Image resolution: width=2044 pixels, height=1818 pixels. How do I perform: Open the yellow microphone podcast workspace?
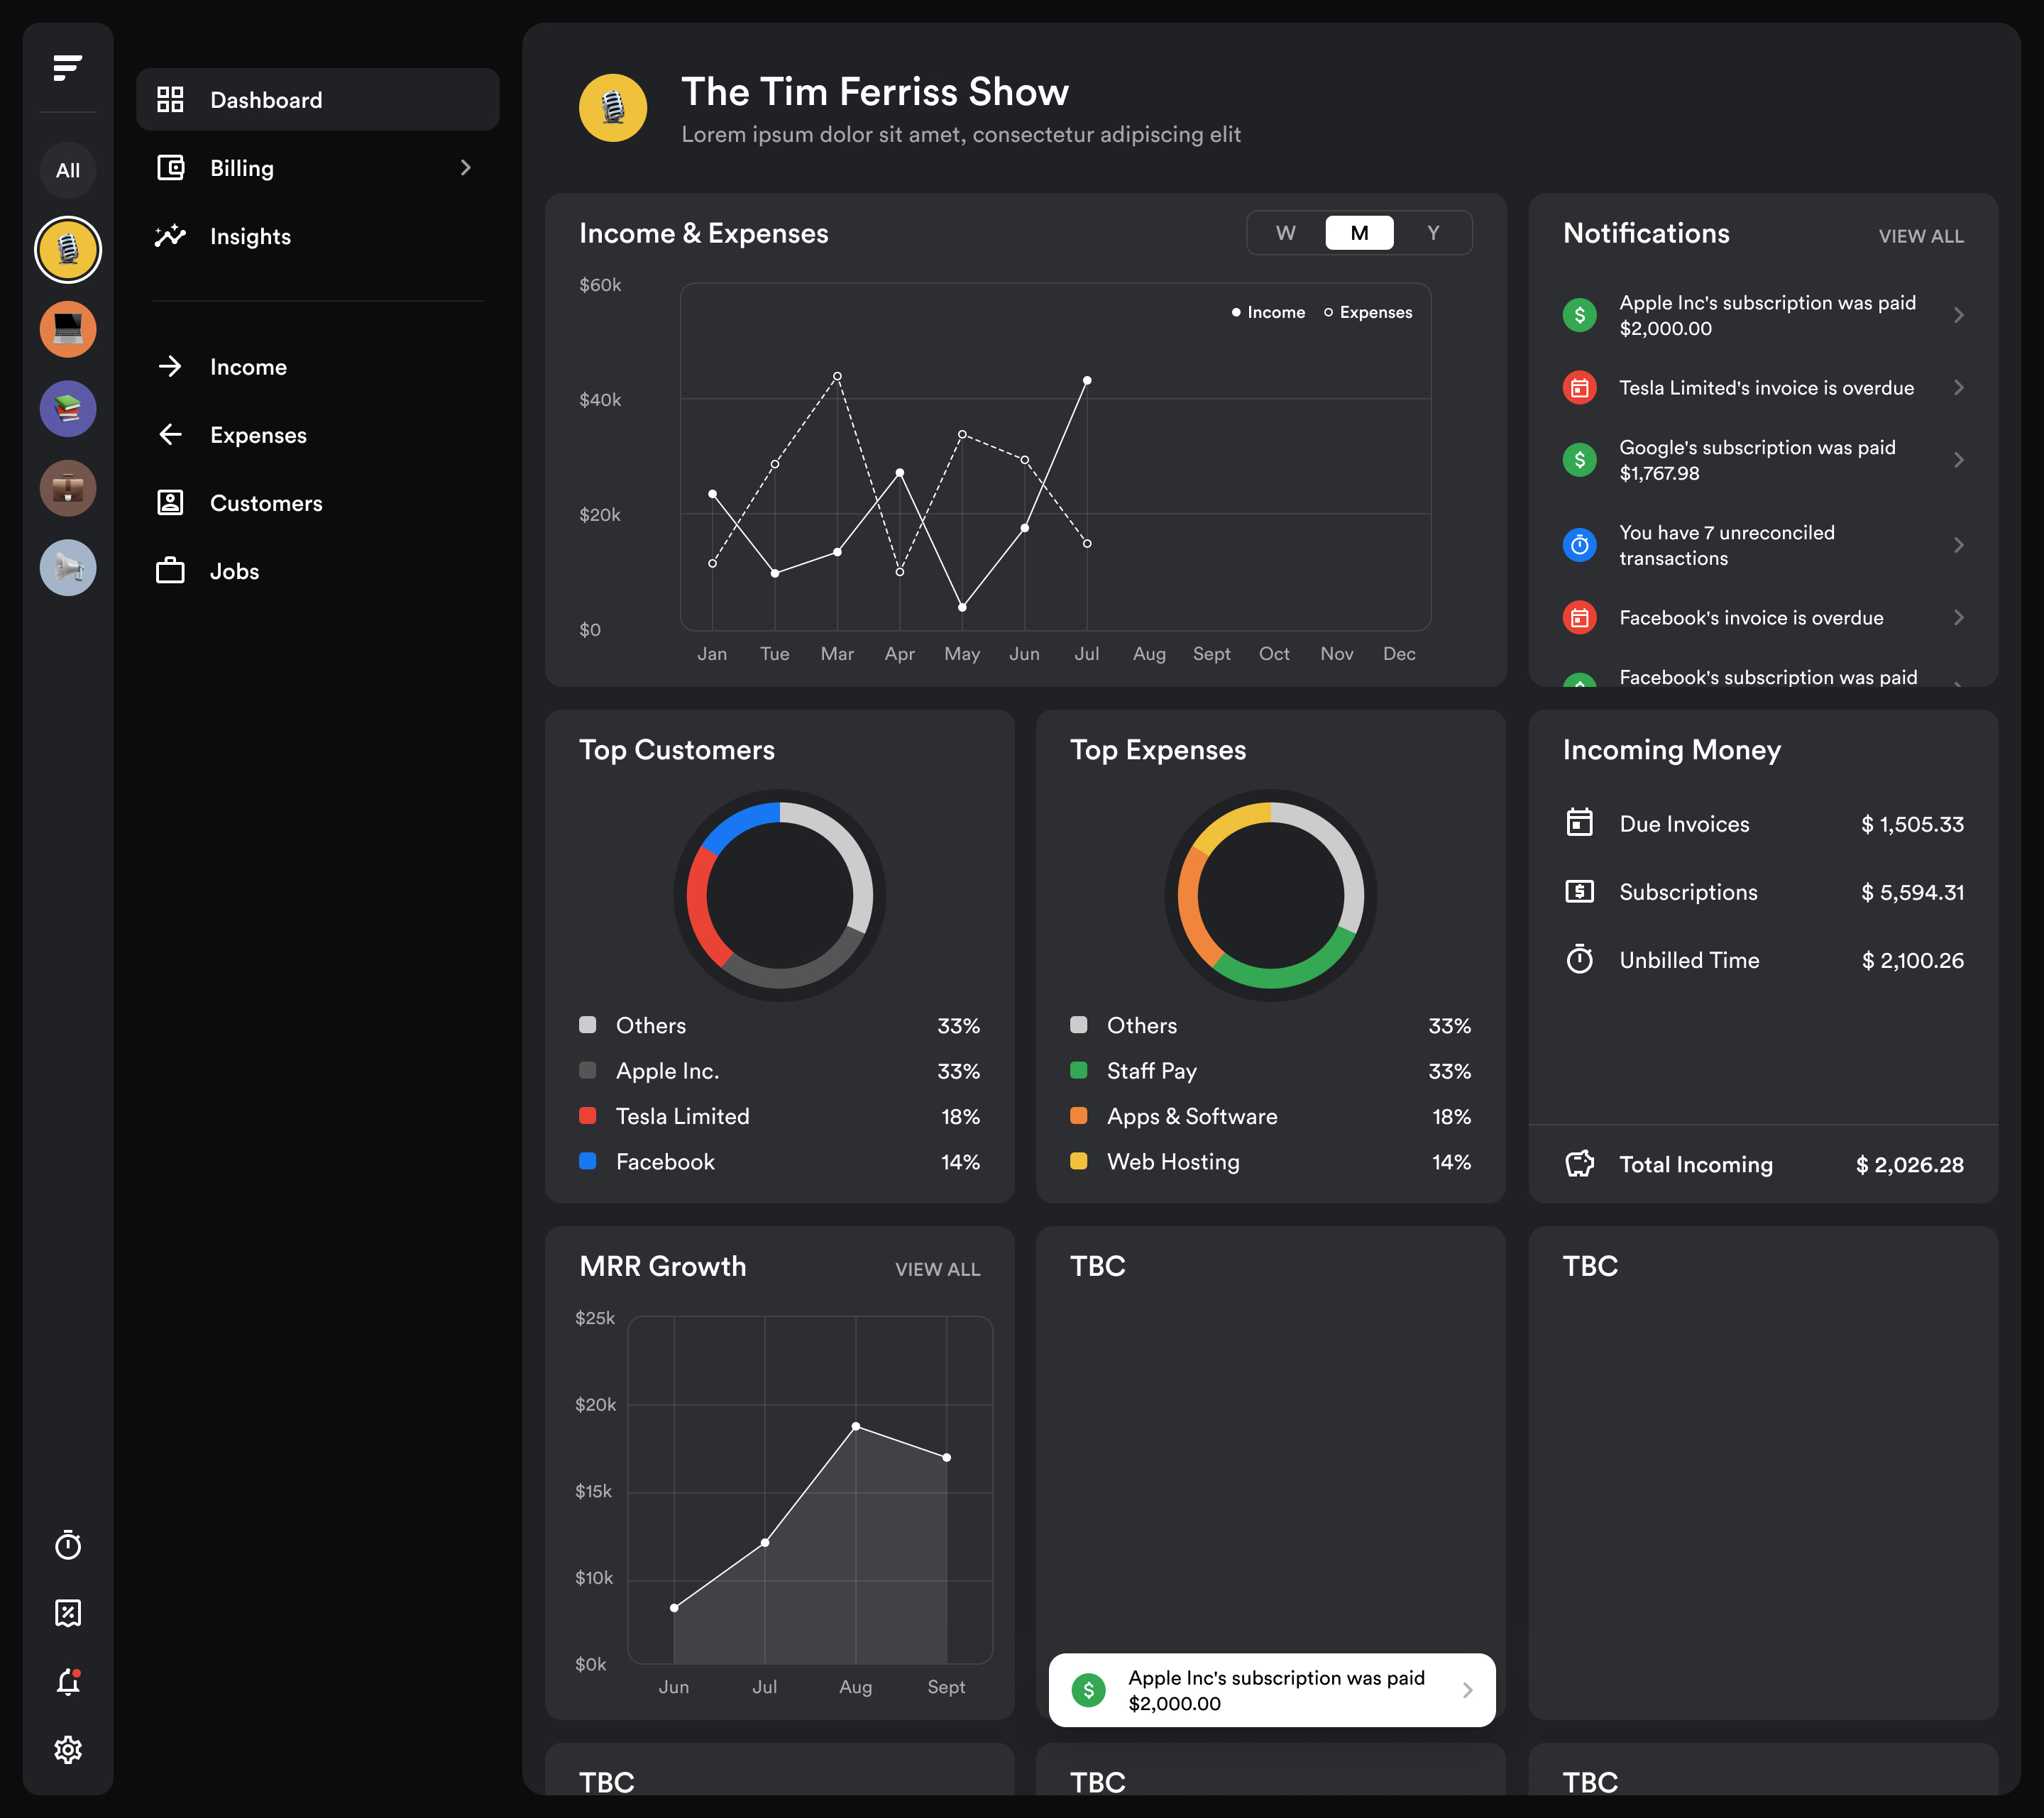68,249
